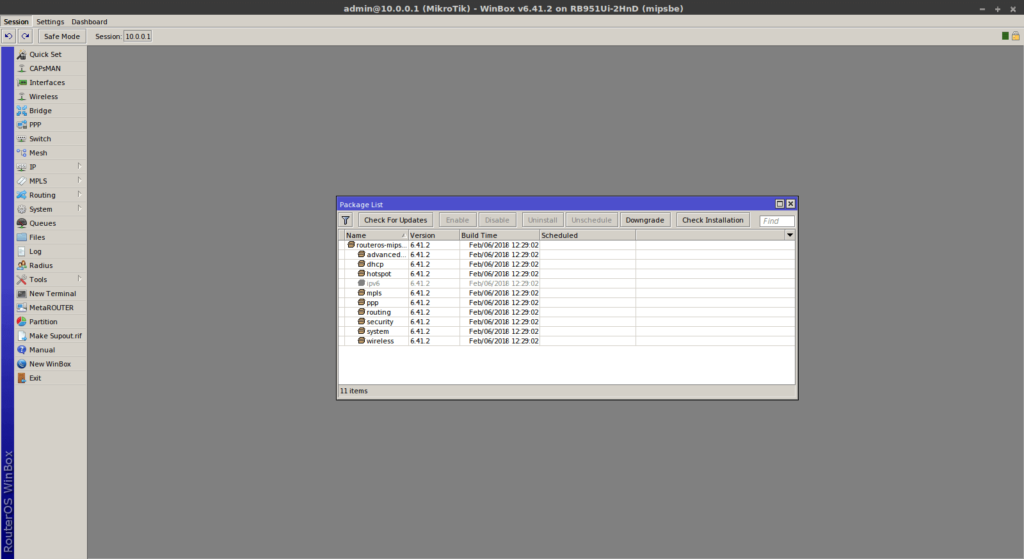Click the Downgrade button
This screenshot has height=559, width=1024.
(645, 220)
